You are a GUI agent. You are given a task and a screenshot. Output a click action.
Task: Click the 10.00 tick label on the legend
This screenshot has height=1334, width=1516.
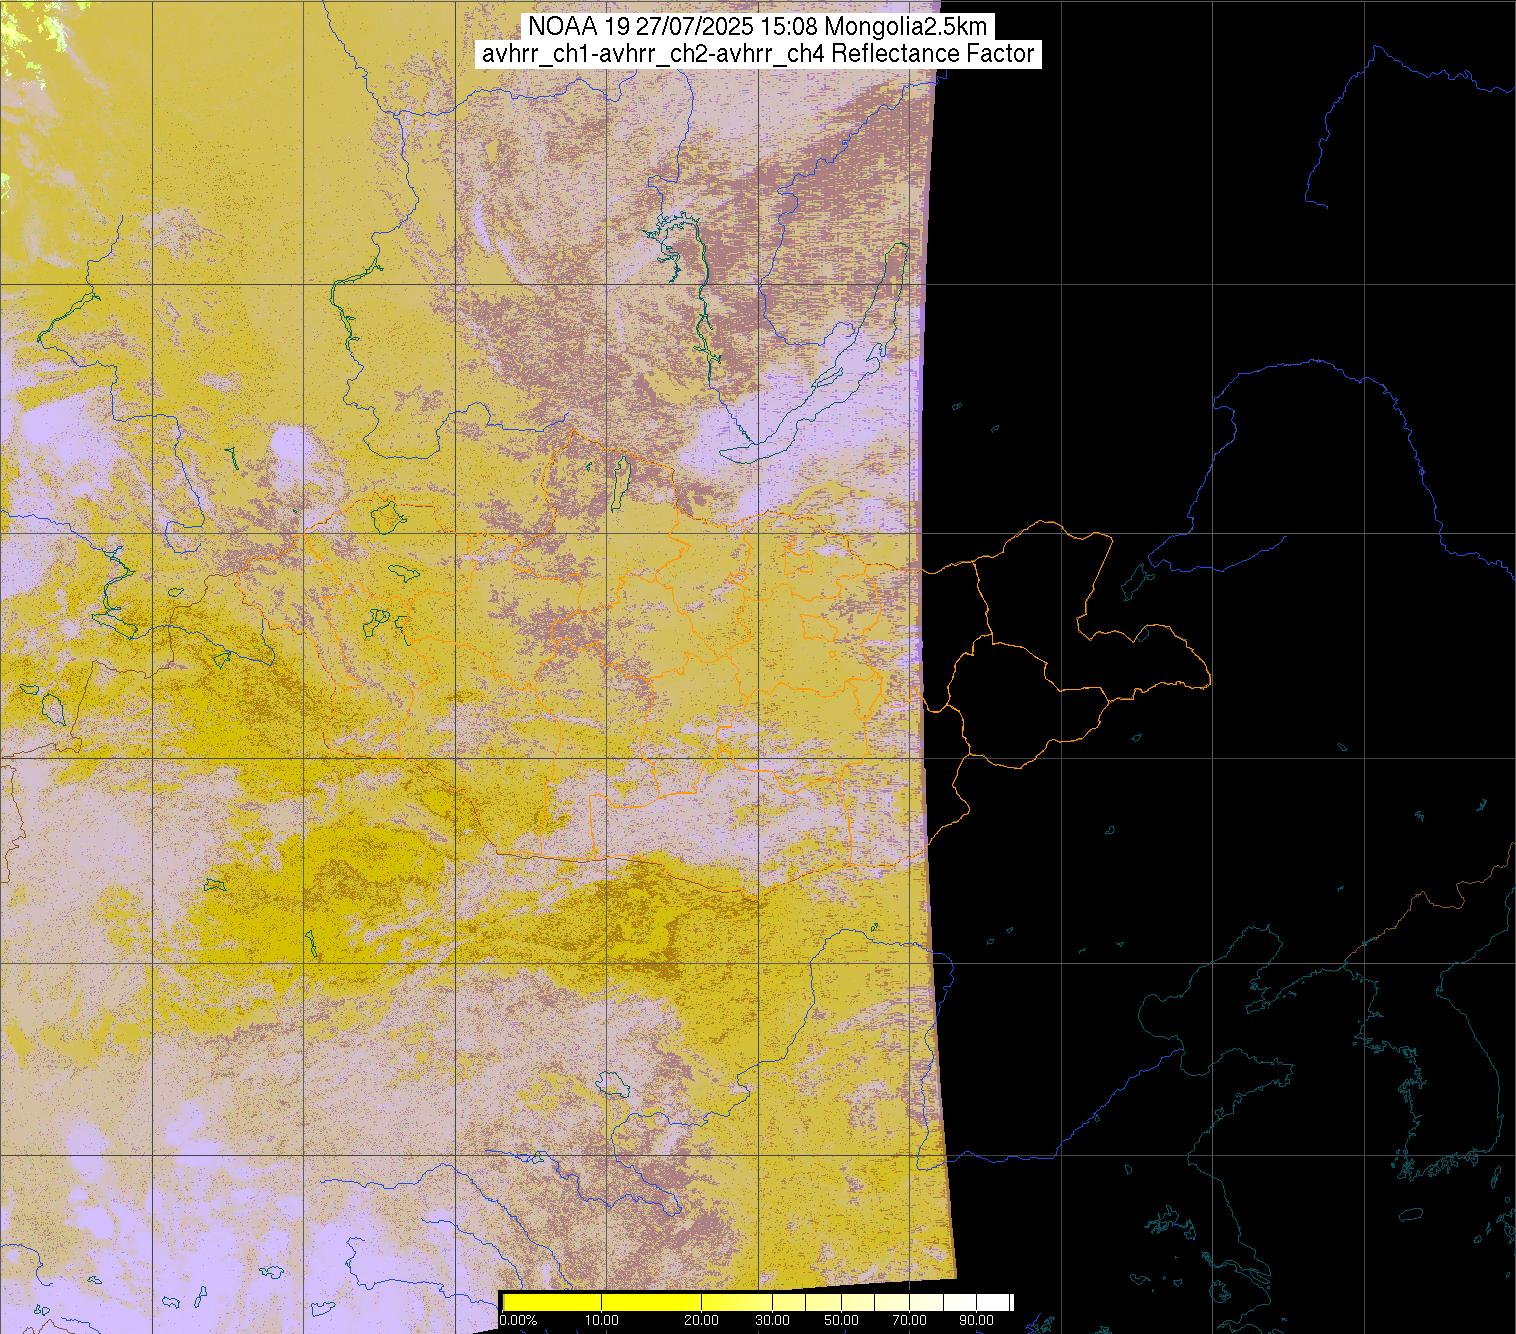(x=601, y=1321)
